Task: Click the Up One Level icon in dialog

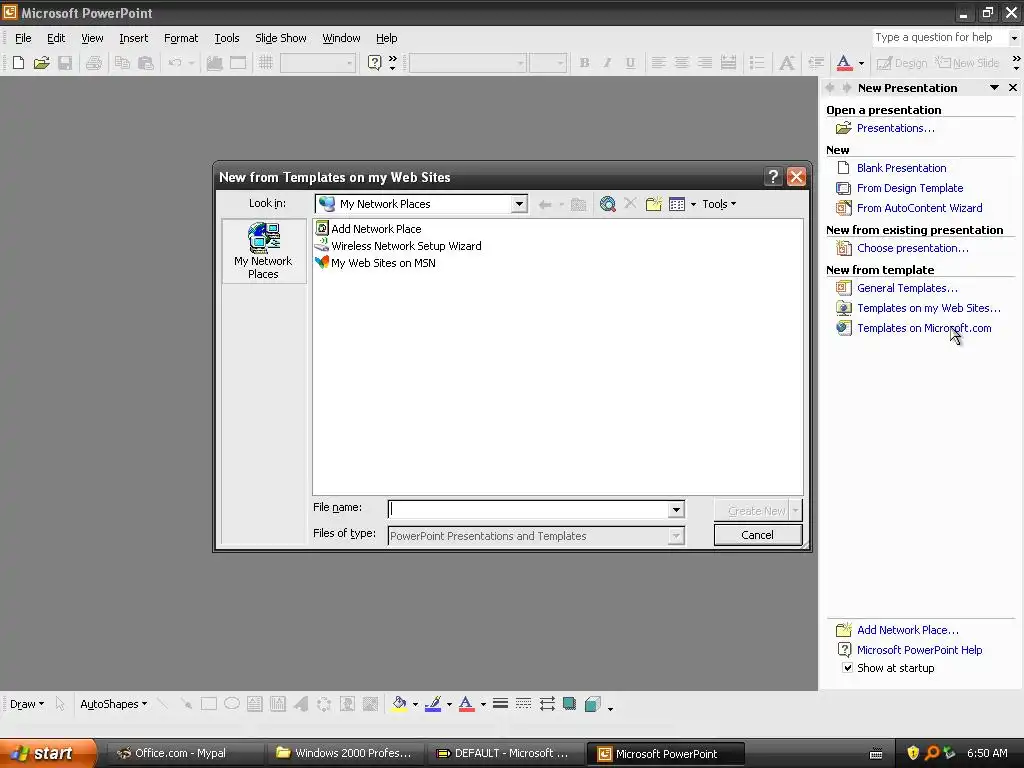Action: 578,204
